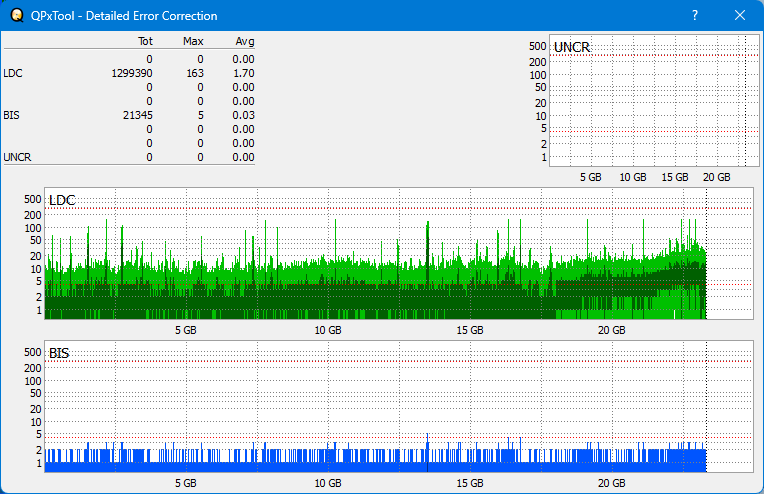Click the 5 GB label under UNCR graph
Image resolution: width=764 pixels, height=494 pixels.
point(591,177)
